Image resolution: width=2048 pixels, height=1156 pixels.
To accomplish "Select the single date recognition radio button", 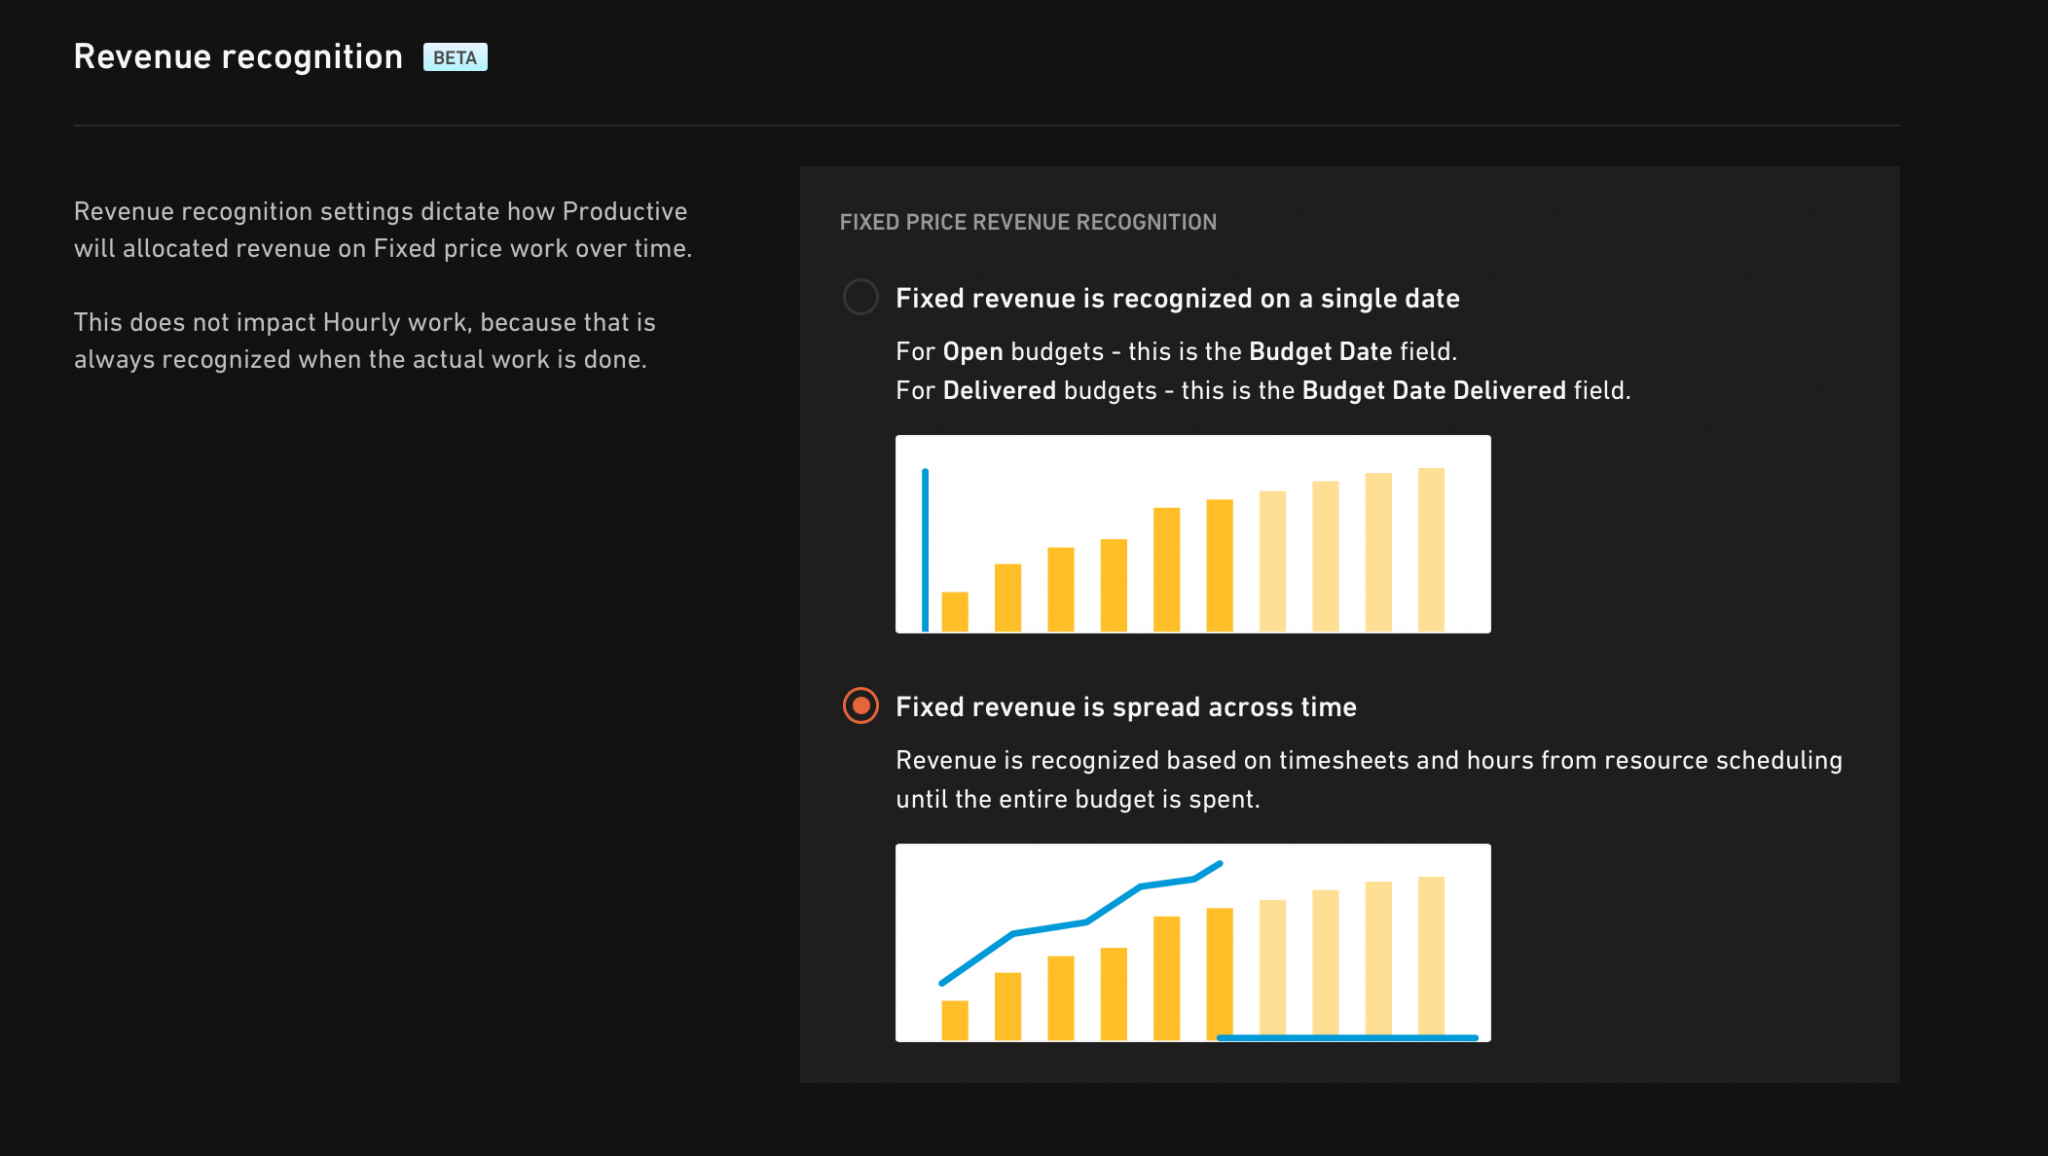I will pos(860,297).
